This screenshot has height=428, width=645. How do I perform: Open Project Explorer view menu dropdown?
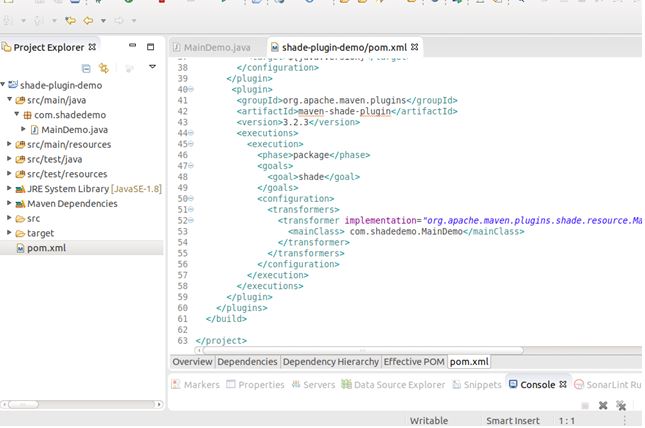click(x=152, y=67)
